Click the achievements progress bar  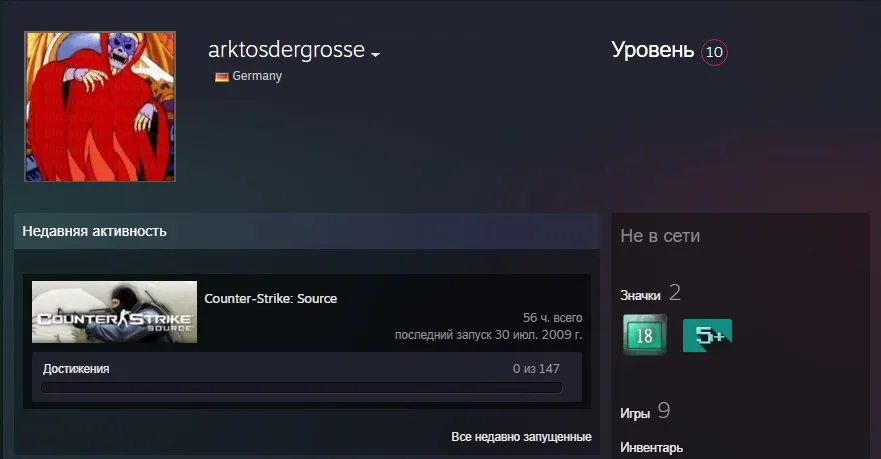pyautogui.click(x=302, y=388)
